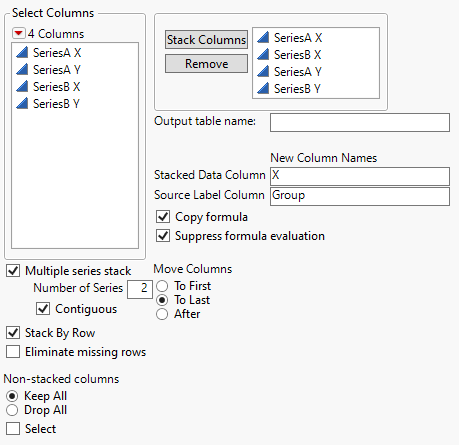Click continuous icon beside SeriesB Y in Select Columns
This screenshot has height=445, width=459.
[22, 103]
